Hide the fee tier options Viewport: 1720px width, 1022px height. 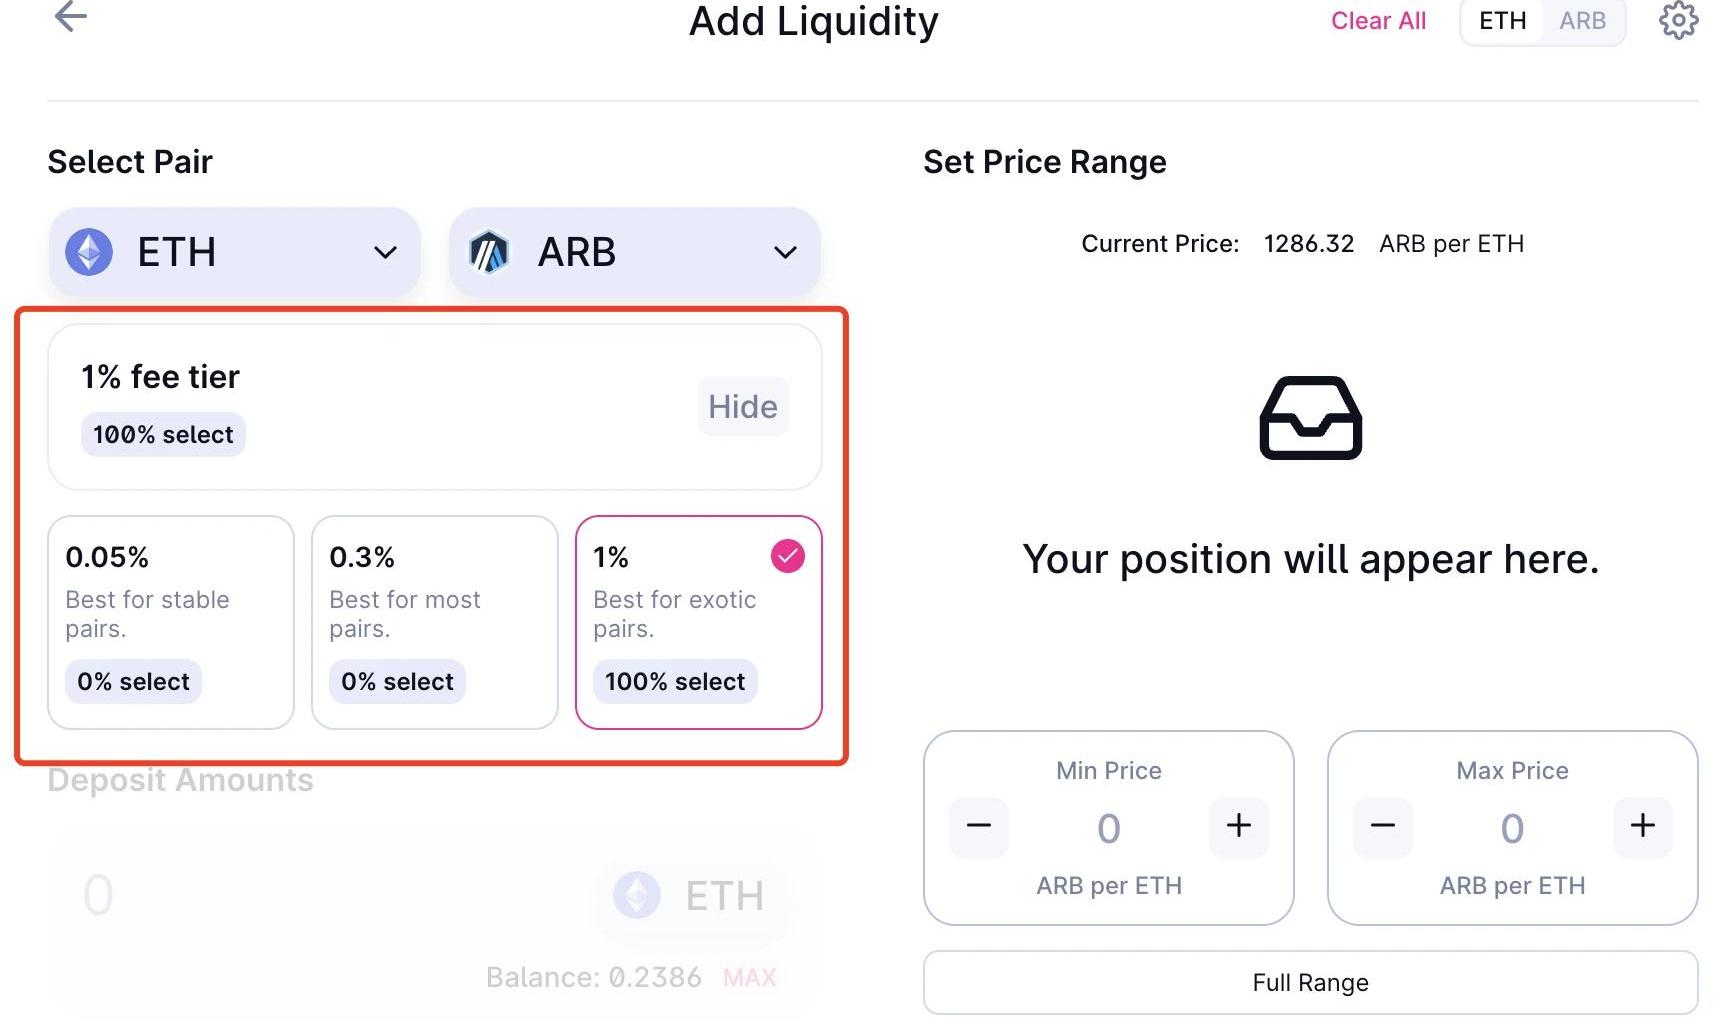tap(742, 407)
